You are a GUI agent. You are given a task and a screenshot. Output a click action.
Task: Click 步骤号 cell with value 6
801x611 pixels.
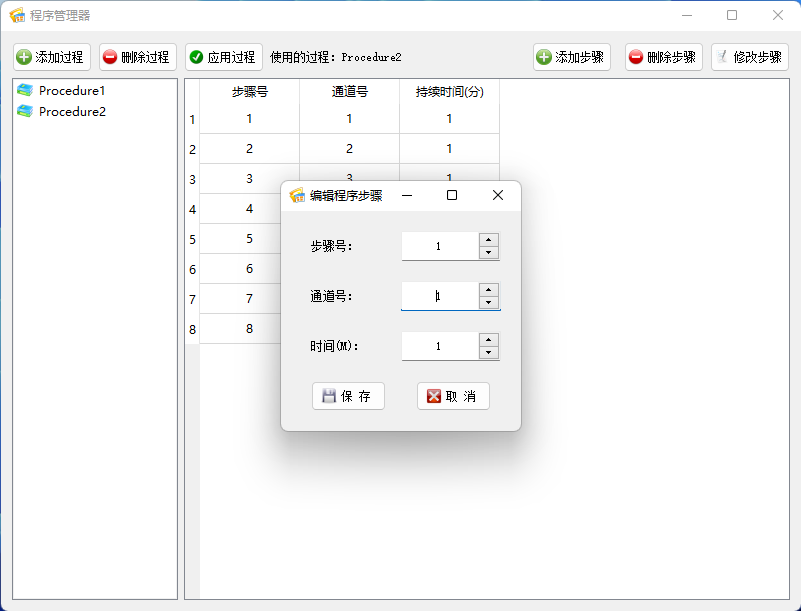240,269
